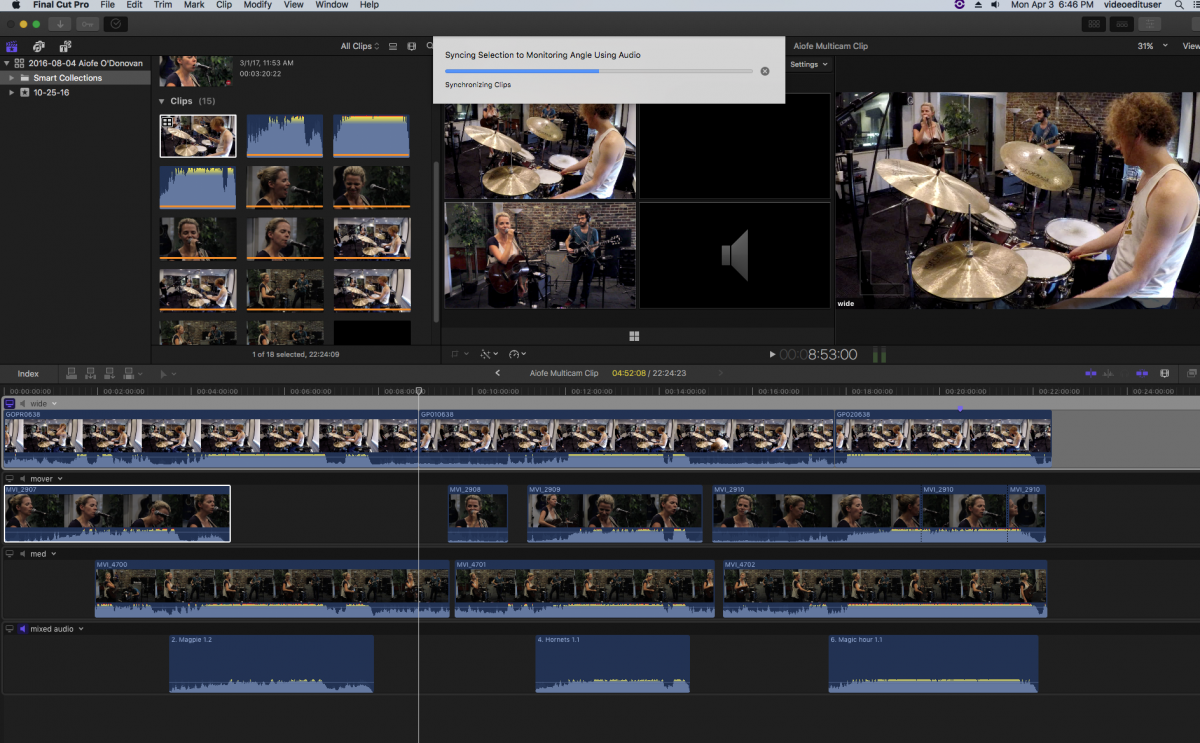Show the Photos and Audio sidebar
1200x743 pixels.
[38, 46]
